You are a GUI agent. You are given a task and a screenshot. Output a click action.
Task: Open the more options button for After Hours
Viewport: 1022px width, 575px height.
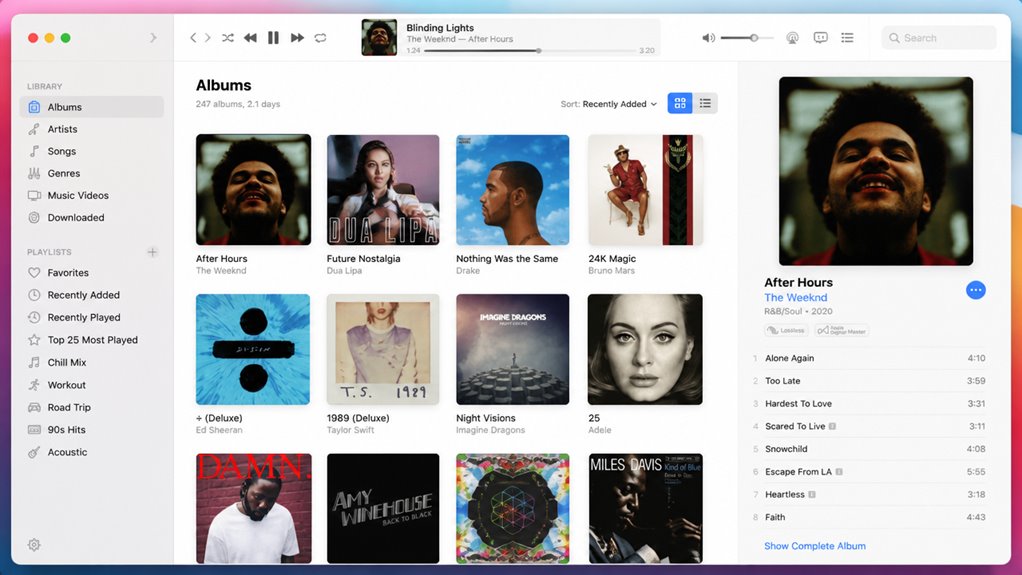976,290
